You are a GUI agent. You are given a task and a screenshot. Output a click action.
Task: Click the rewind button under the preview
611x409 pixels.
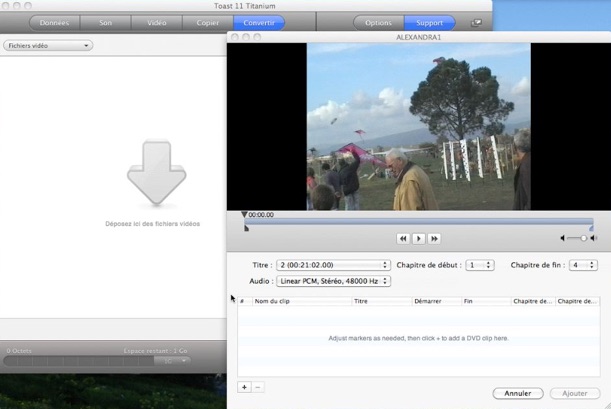point(403,238)
